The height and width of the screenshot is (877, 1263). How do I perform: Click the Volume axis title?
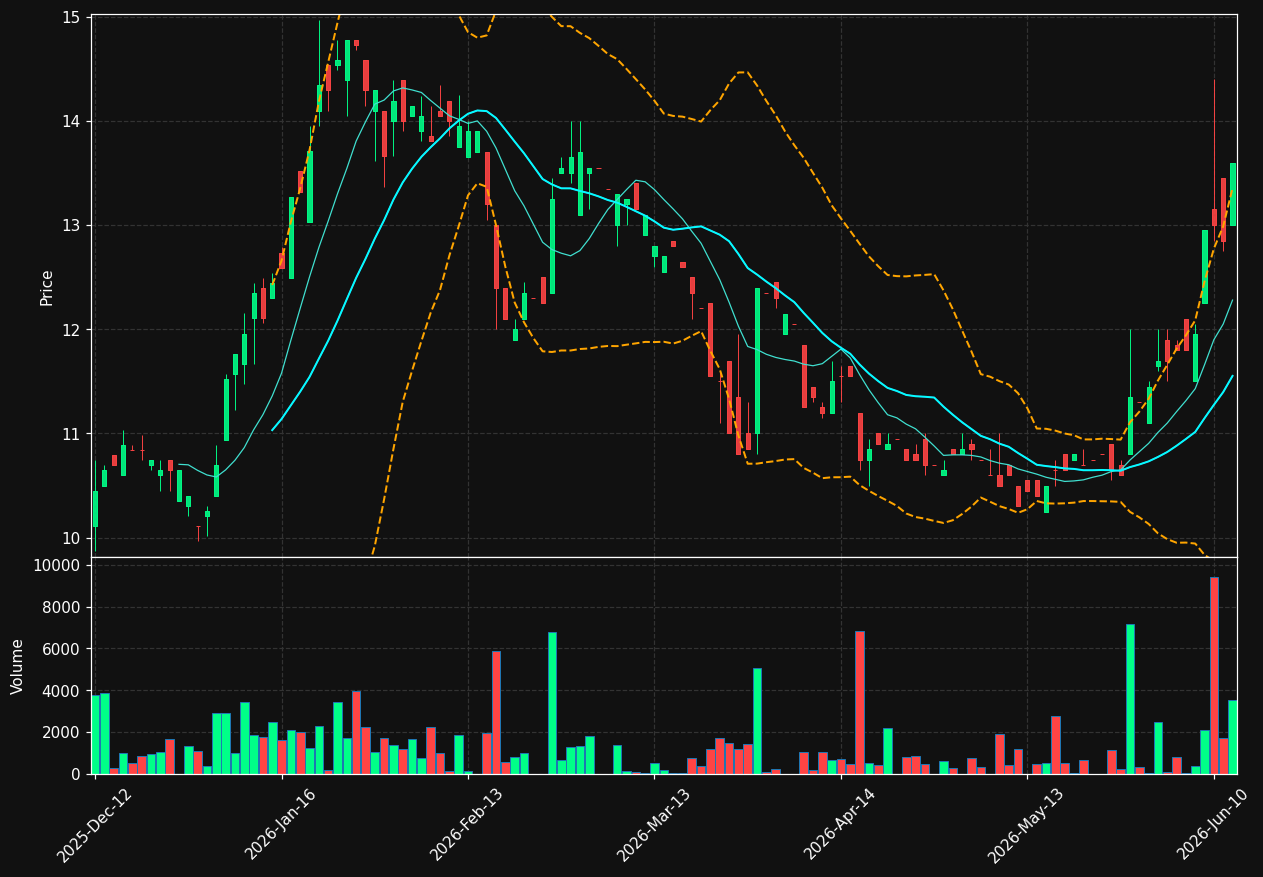pyautogui.click(x=18, y=666)
